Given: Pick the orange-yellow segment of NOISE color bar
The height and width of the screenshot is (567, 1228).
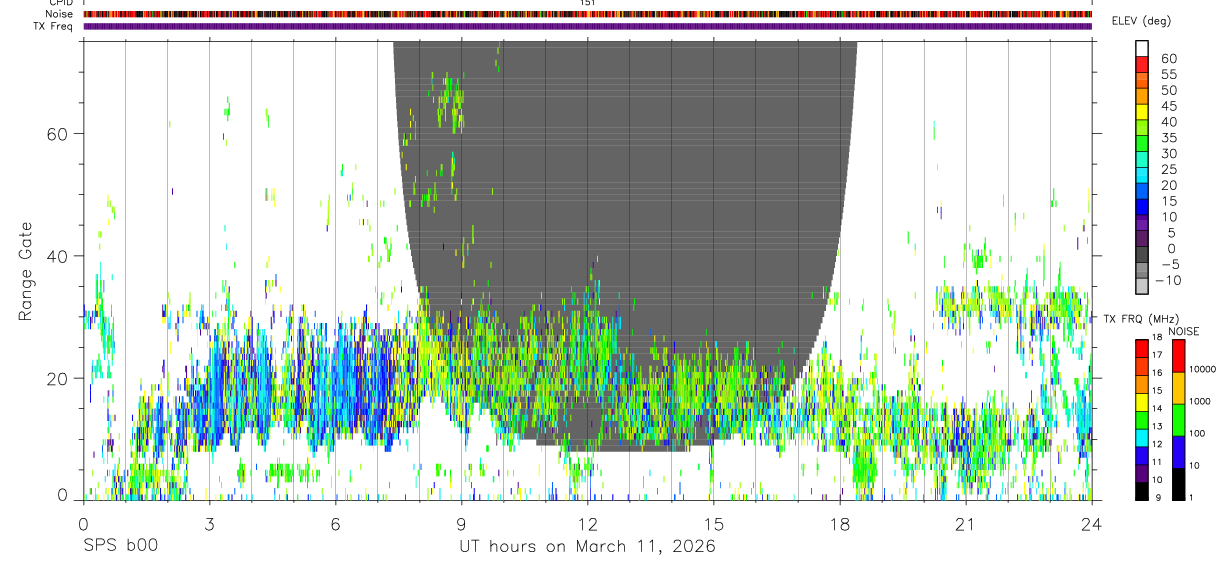Looking at the screenshot, I should 1177,388.
